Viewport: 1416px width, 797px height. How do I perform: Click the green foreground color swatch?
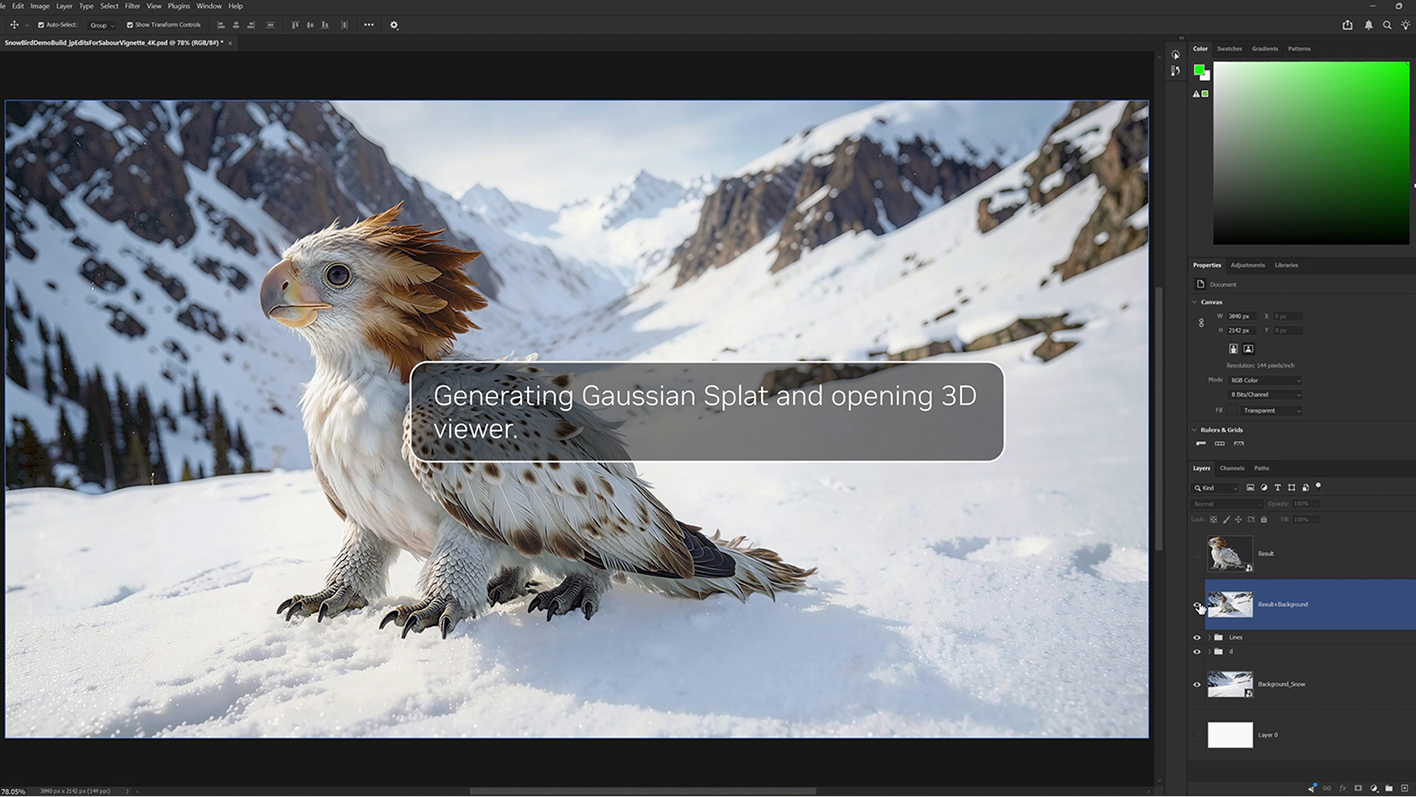coord(1199,70)
